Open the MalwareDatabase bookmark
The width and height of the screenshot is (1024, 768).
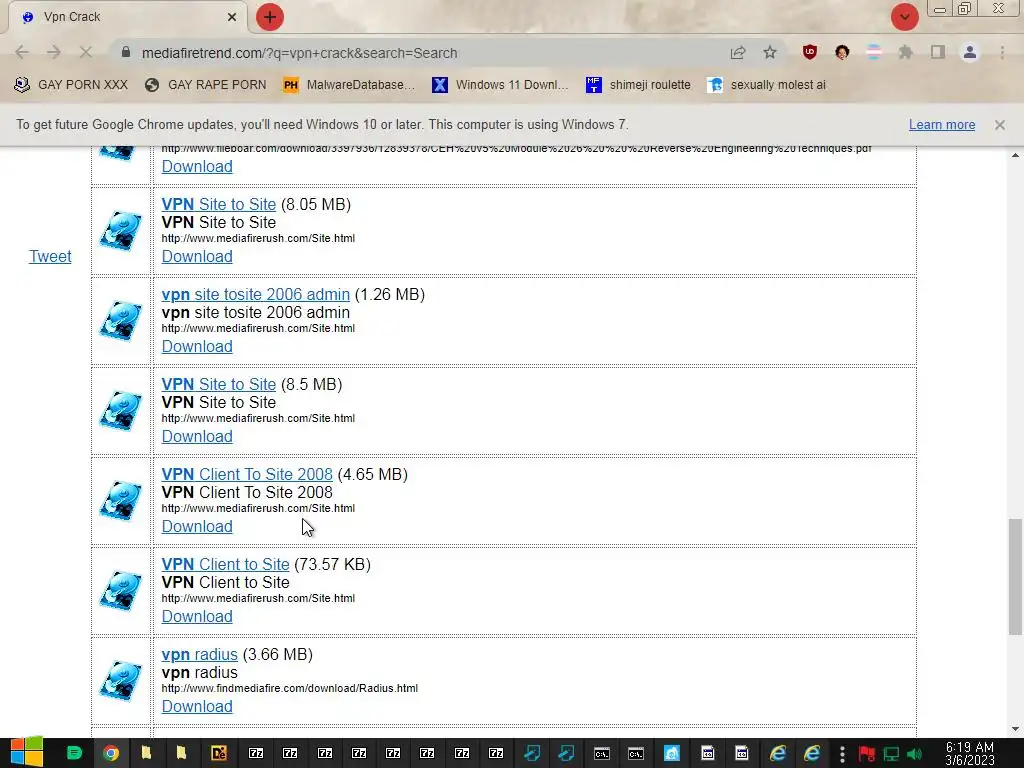pyautogui.click(x=349, y=85)
